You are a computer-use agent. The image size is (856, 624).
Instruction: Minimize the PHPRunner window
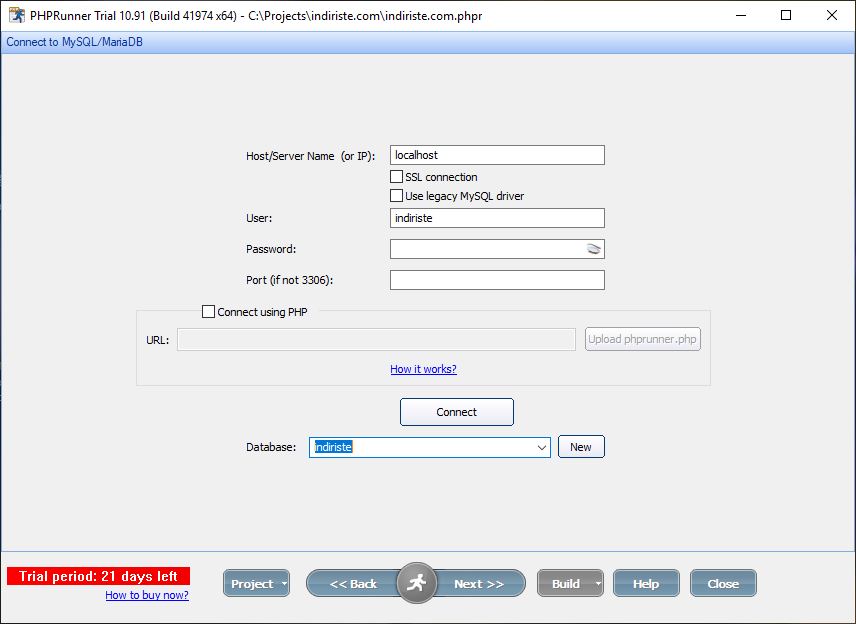741,15
